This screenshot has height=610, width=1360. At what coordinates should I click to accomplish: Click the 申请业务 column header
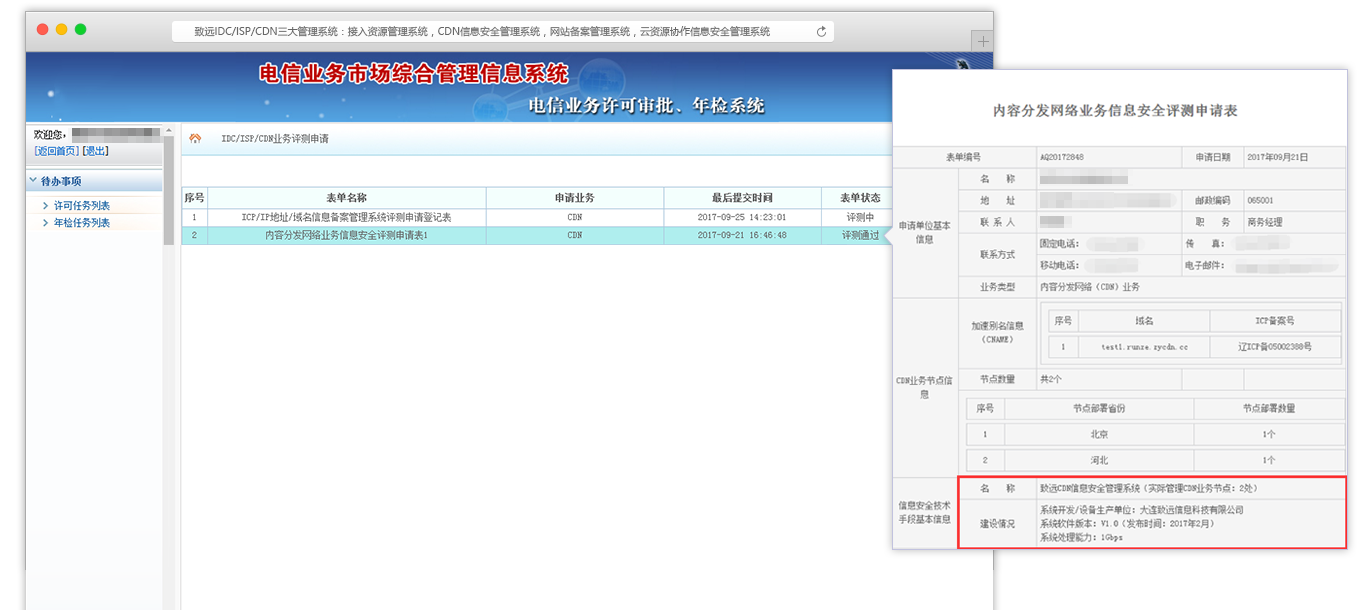tap(574, 198)
